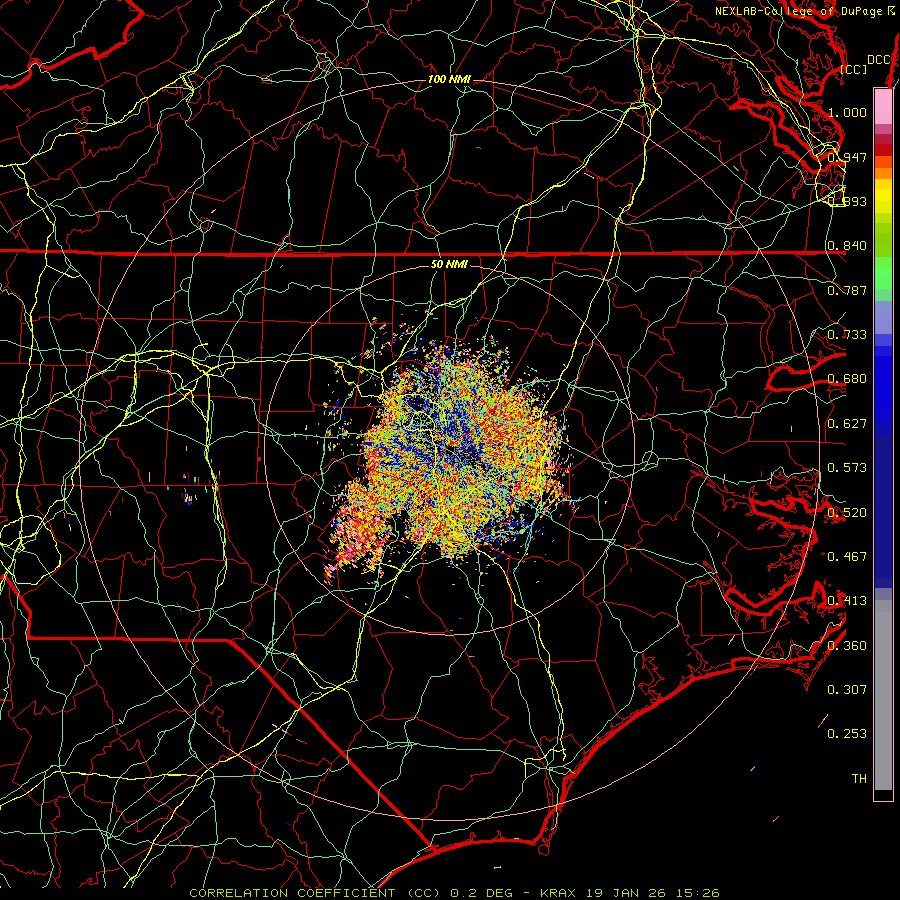The image size is (900, 900).
Task: Click the 0.787 legend value
Action: pyautogui.click(x=847, y=290)
